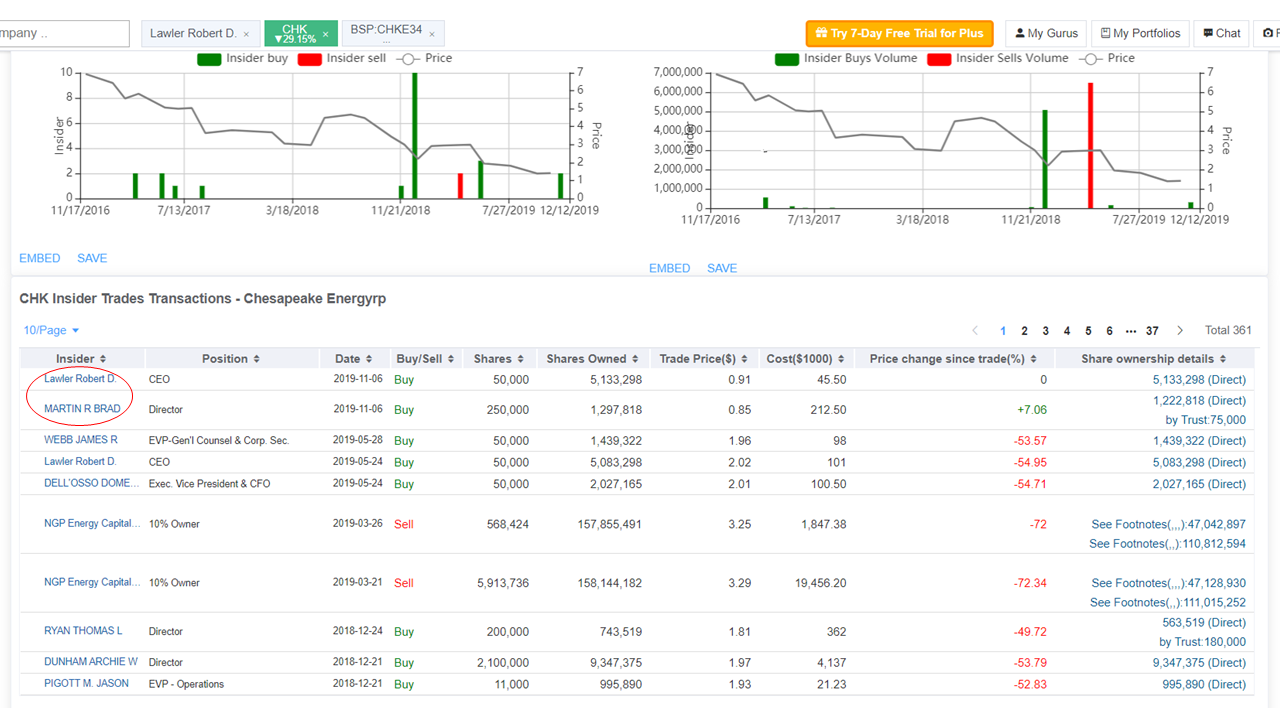
Task: Toggle the green Insider buy legend swatch
Action: (208, 59)
